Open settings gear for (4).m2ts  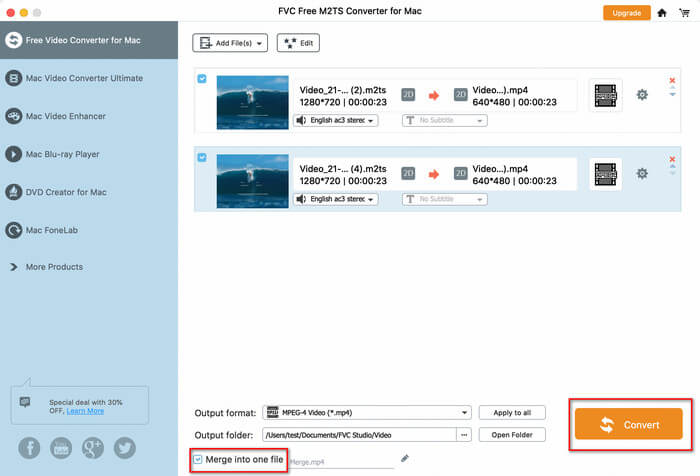tap(642, 173)
